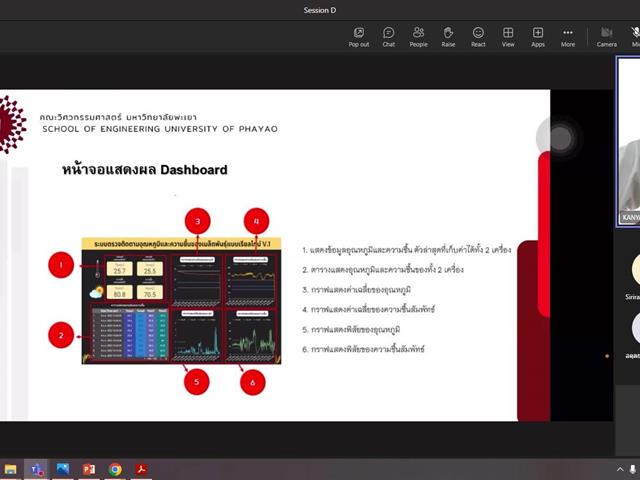Toggle the Camera on or off
Image resolution: width=640 pixels, height=480 pixels.
click(x=607, y=37)
